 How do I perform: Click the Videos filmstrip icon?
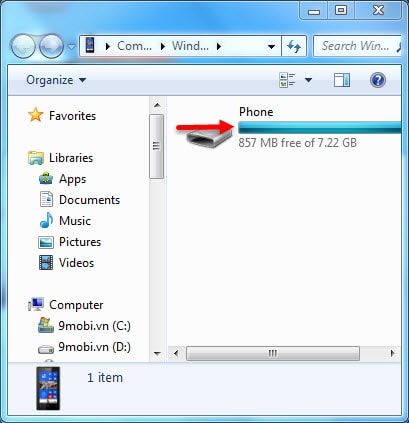tap(46, 263)
